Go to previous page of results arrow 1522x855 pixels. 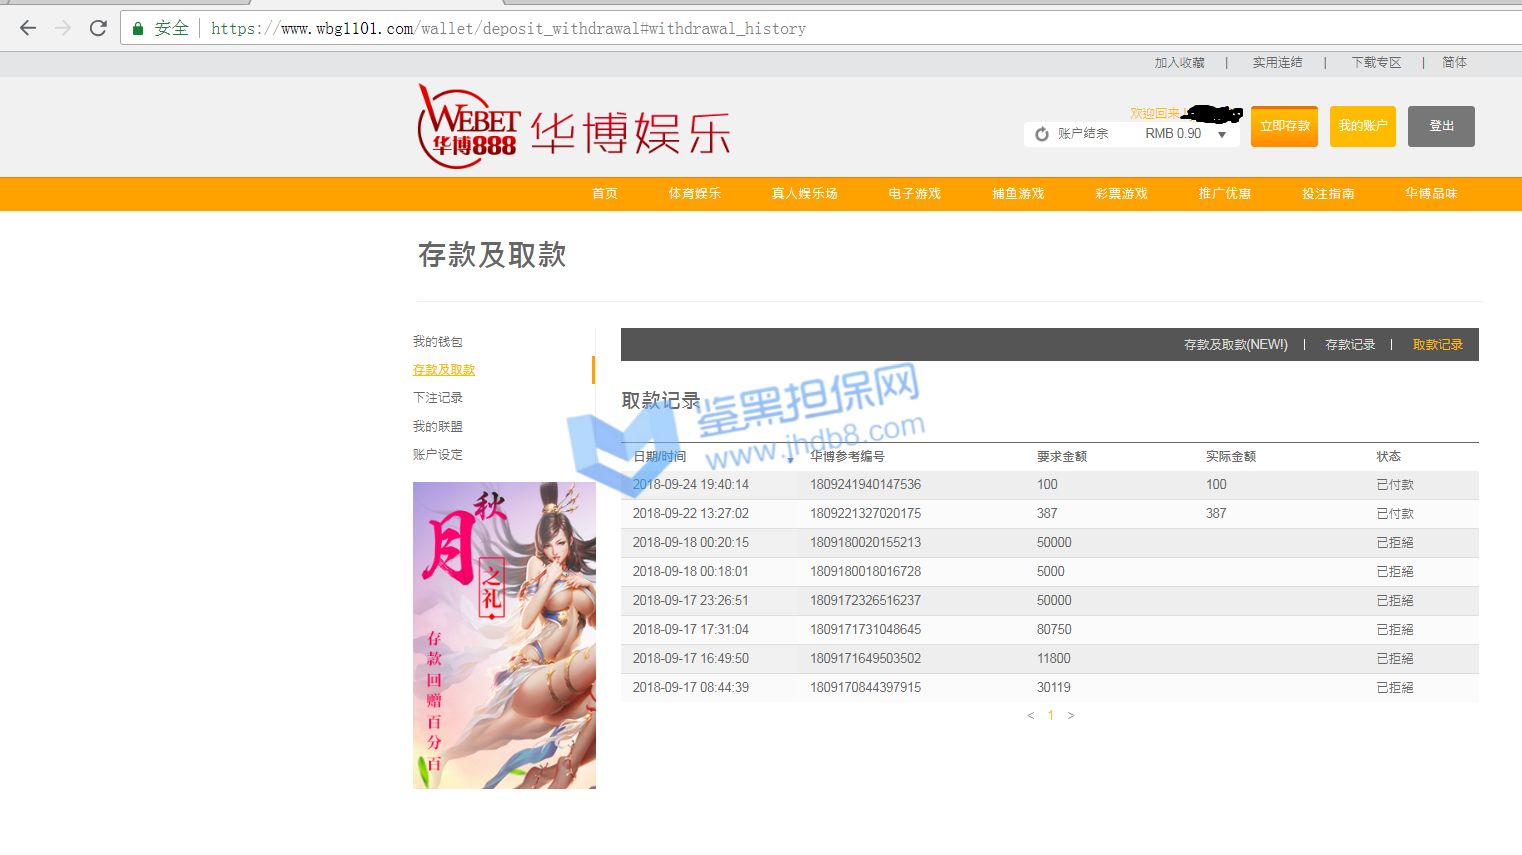tap(1030, 716)
